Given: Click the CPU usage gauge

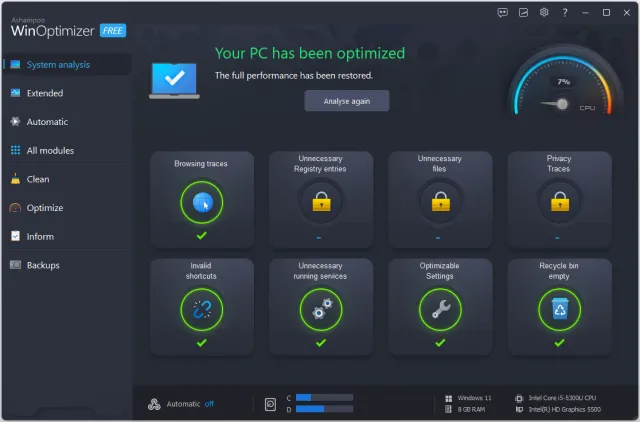Looking at the screenshot, I should (x=564, y=82).
